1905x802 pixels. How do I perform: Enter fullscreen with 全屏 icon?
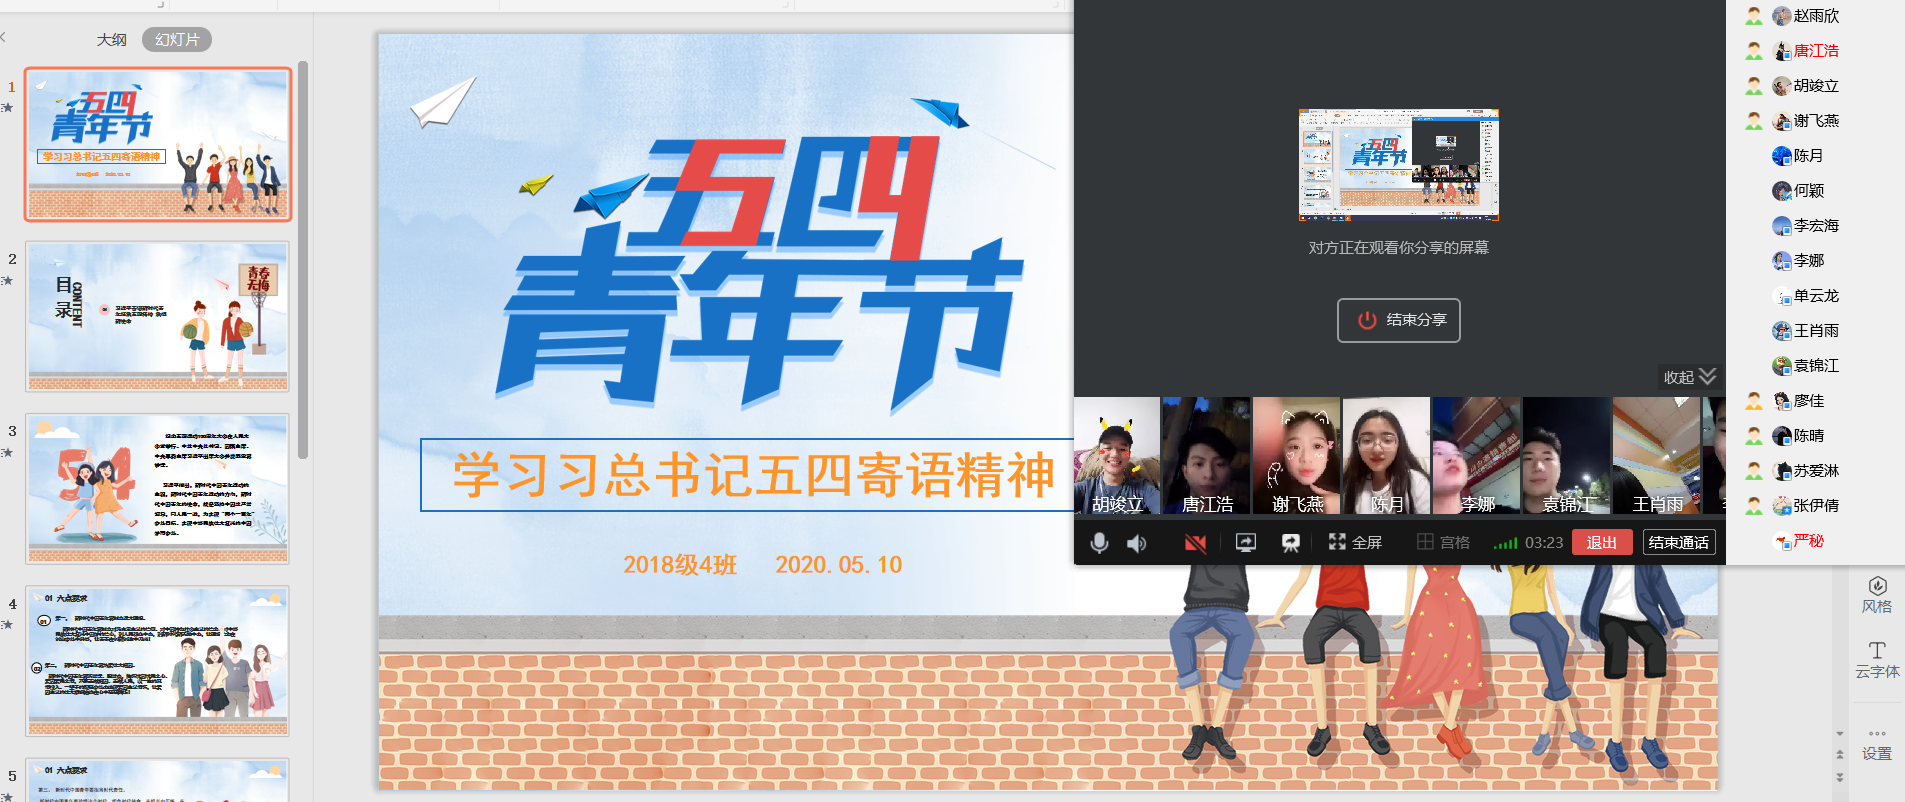tap(1354, 543)
